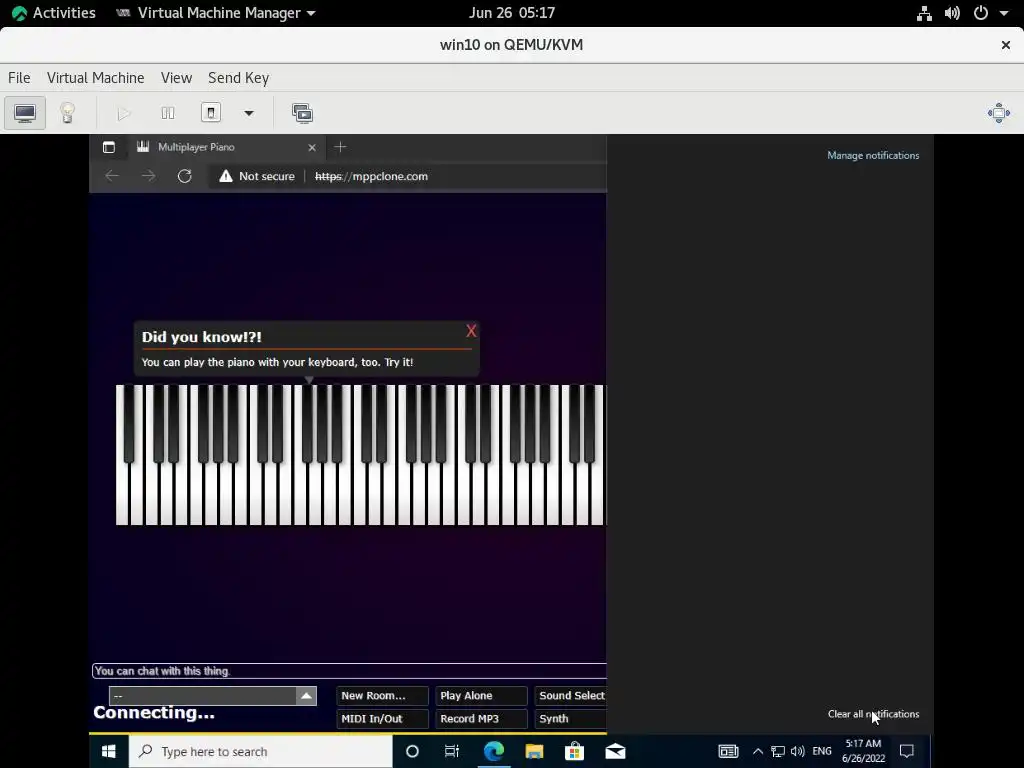This screenshot has width=1024, height=768.
Task: Open the room selector dropdown
Action: (213, 696)
